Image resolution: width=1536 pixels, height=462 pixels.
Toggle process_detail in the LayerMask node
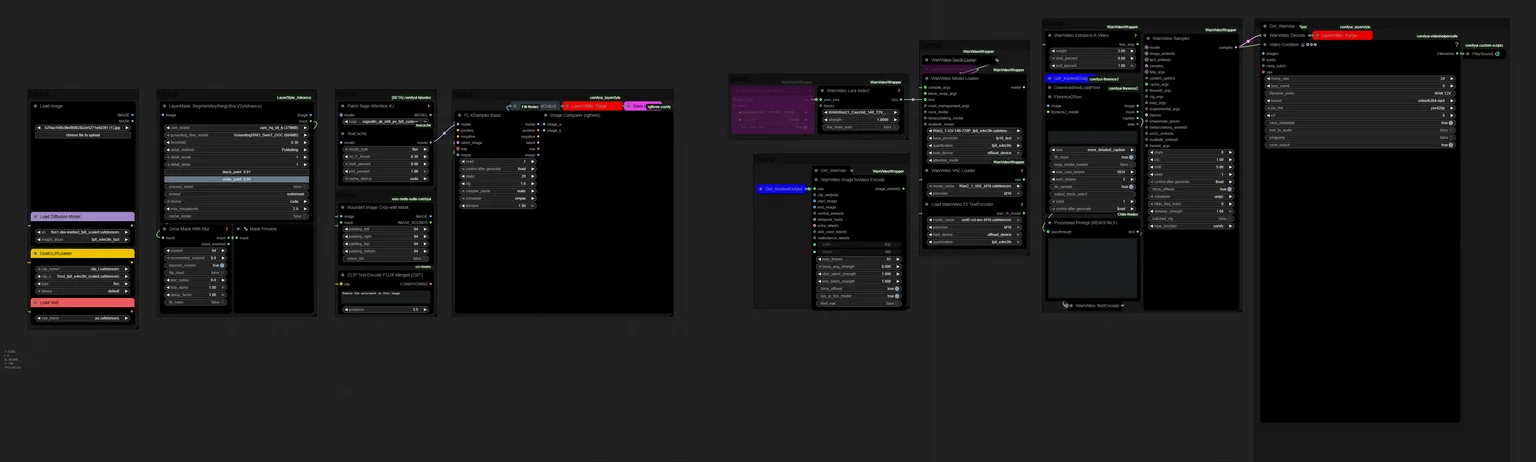(236, 187)
